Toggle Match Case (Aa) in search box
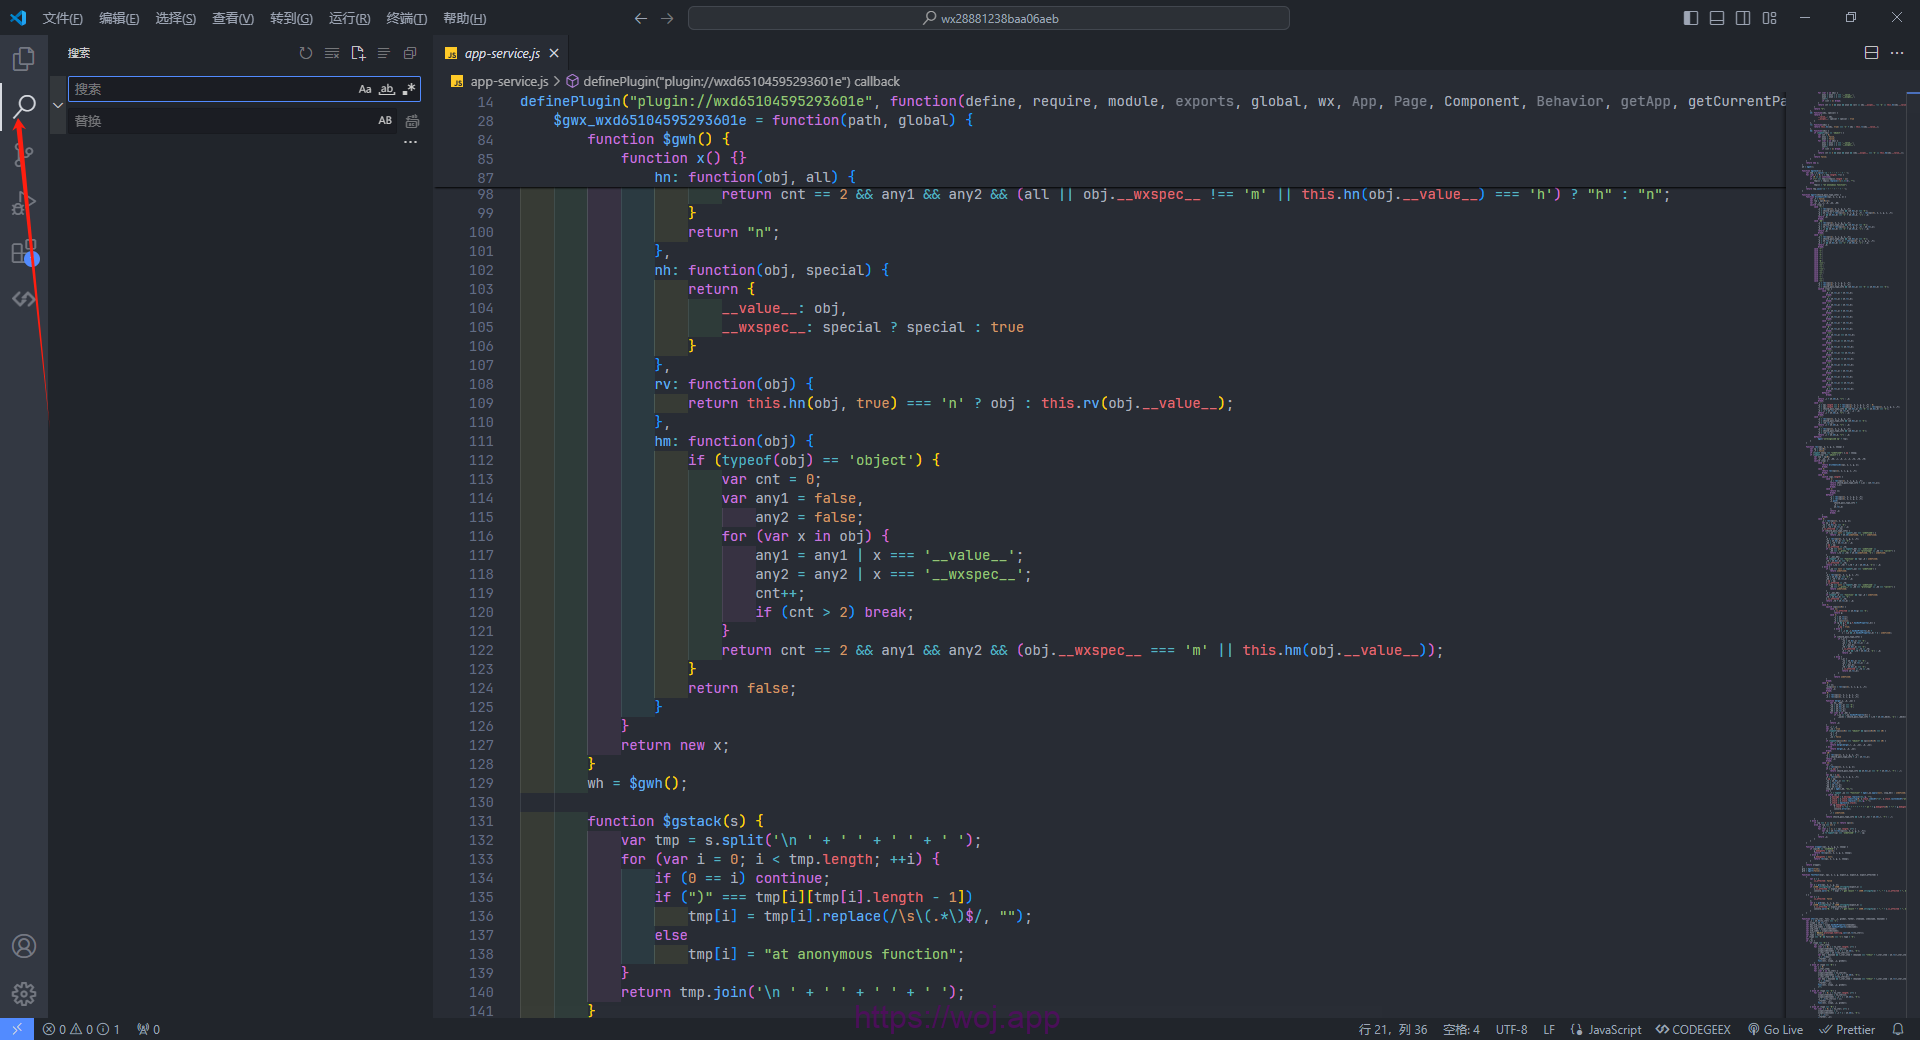 365,90
